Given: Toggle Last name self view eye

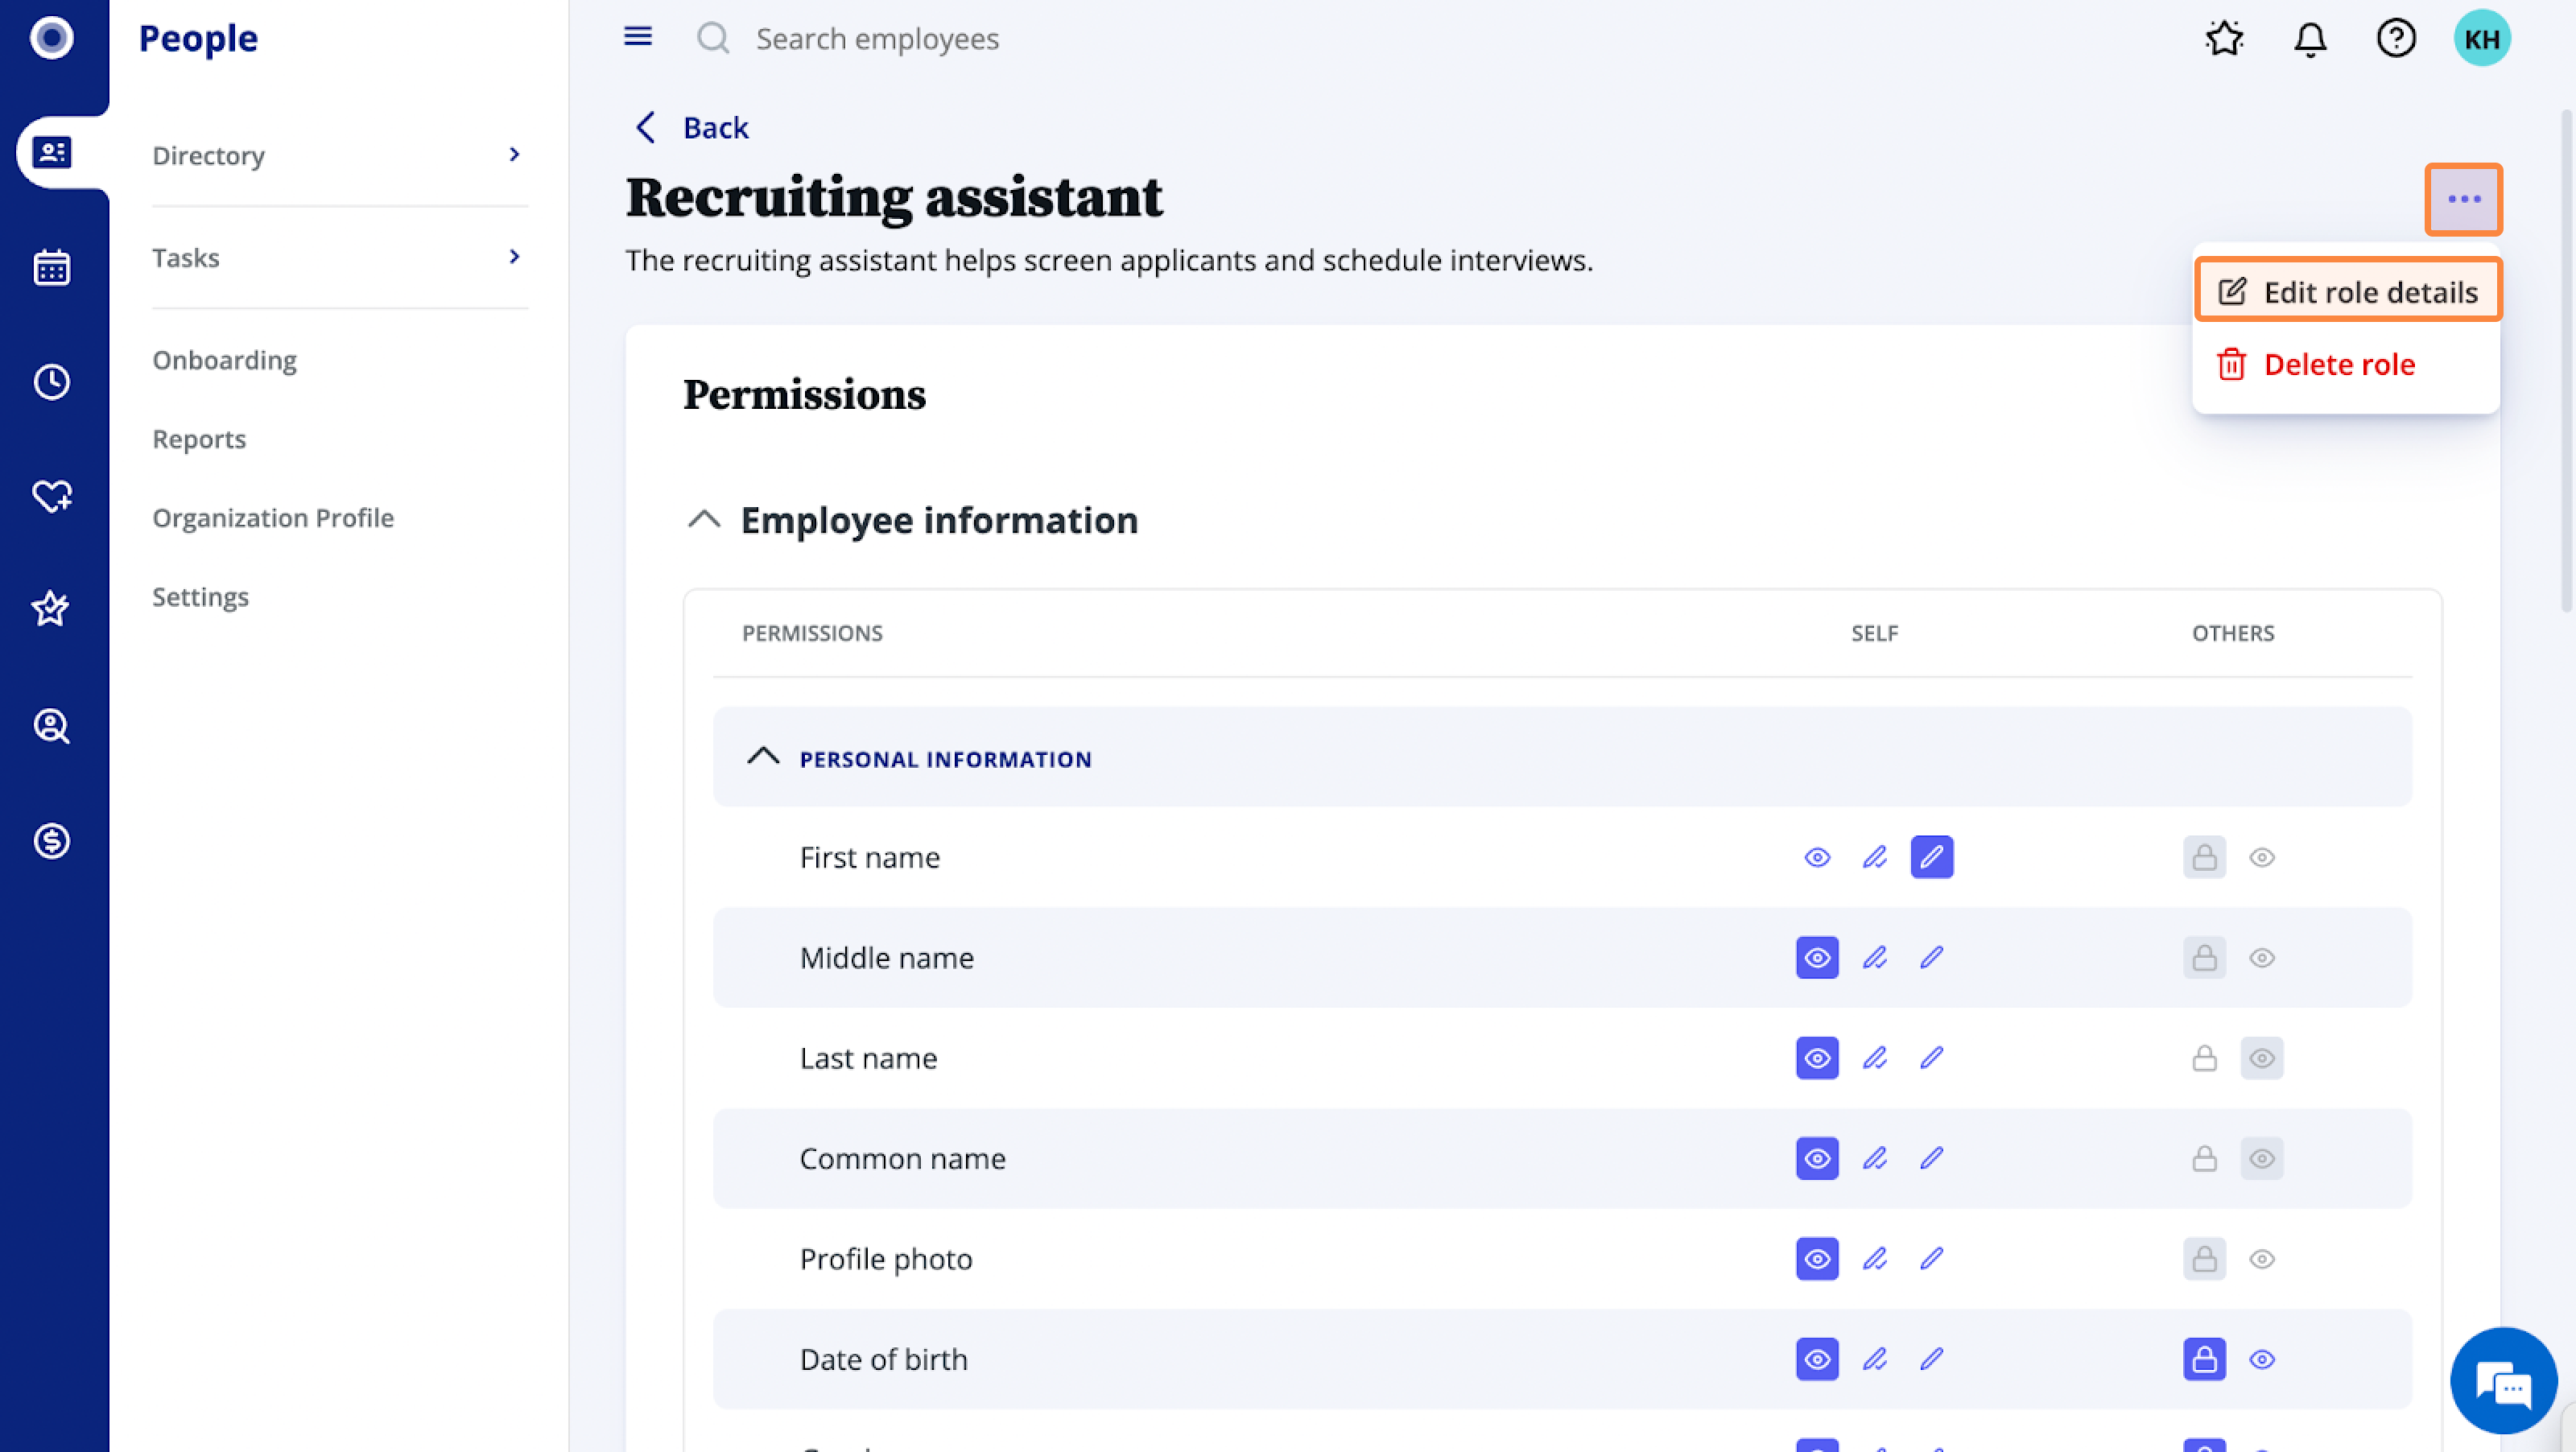Looking at the screenshot, I should click(1817, 1057).
